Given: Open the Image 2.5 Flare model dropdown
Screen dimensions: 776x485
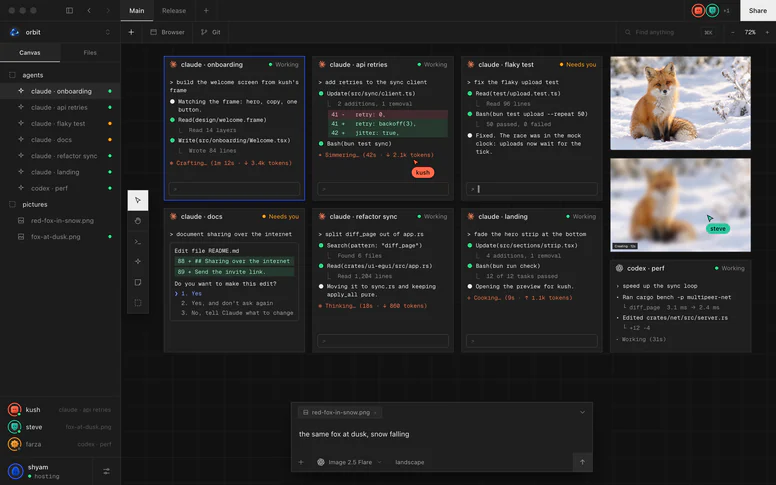Looking at the screenshot, I should pos(349,462).
